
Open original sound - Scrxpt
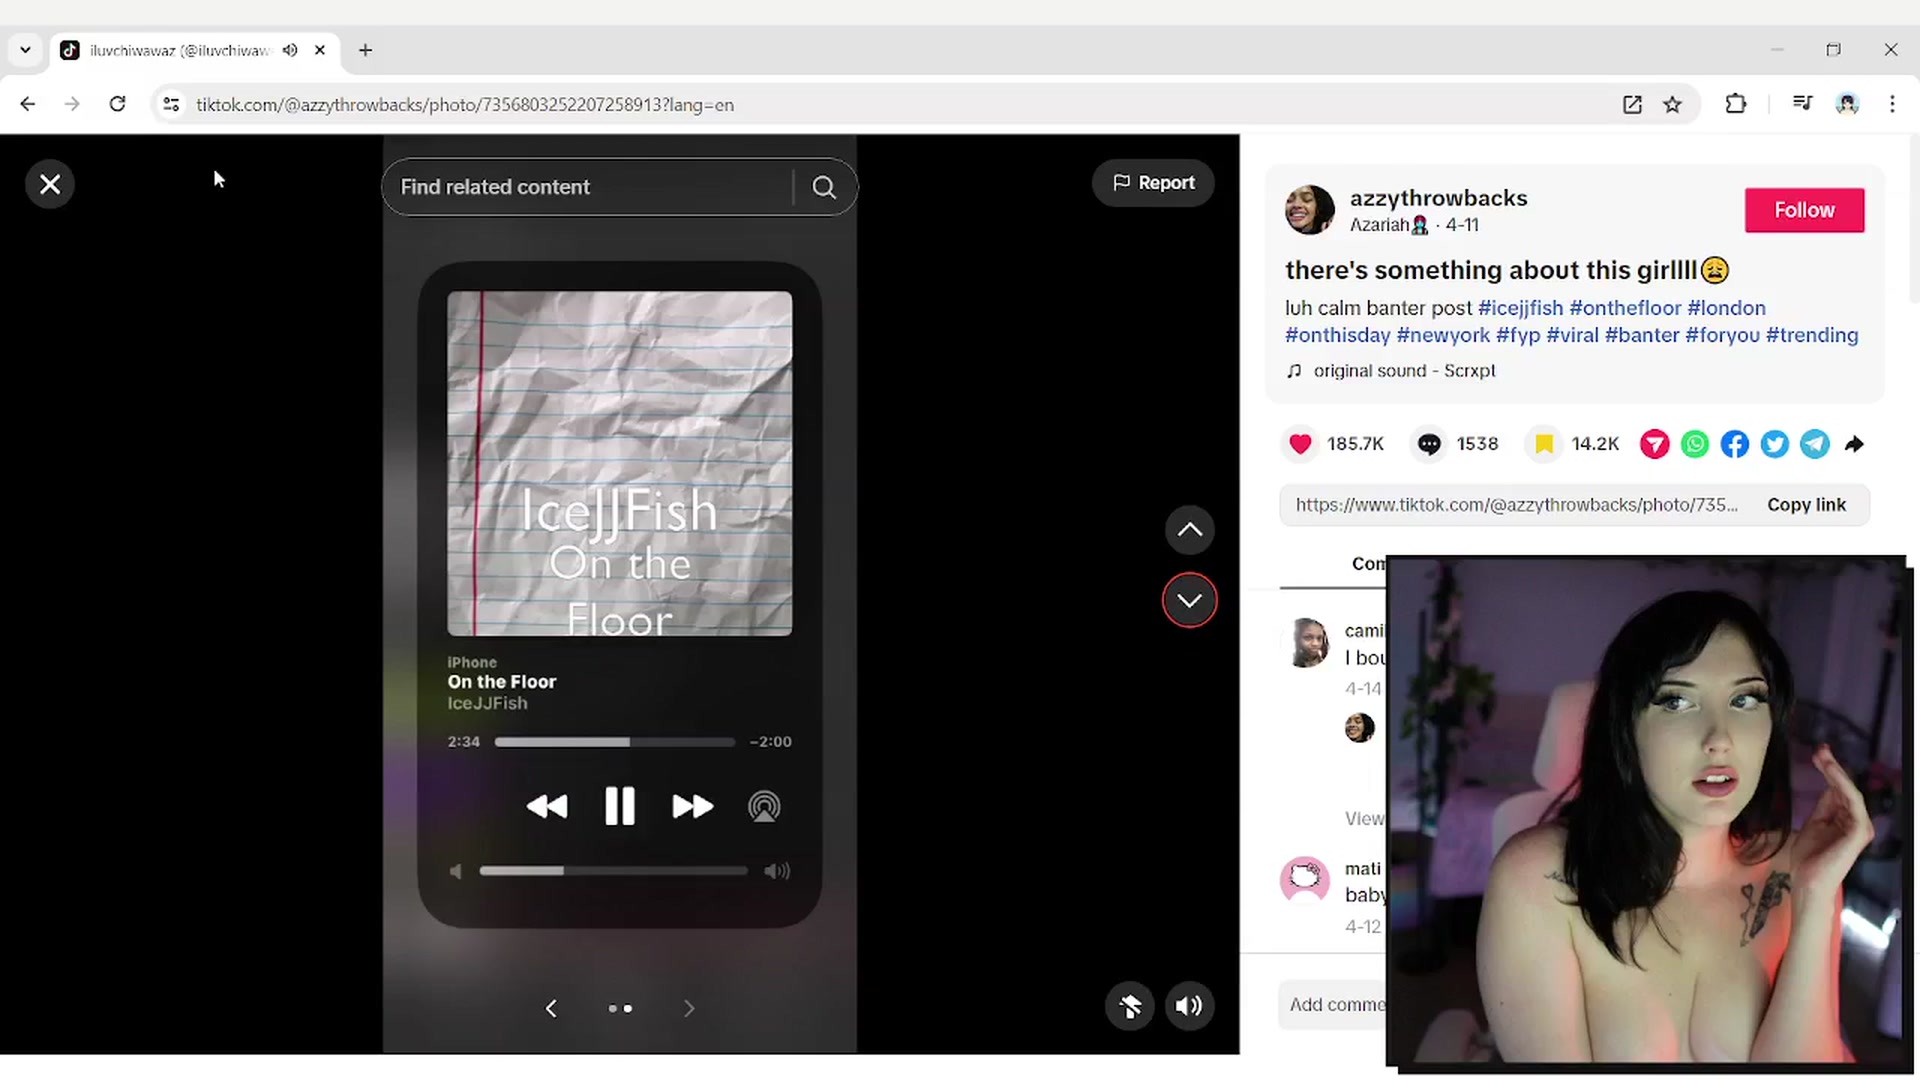pyautogui.click(x=1404, y=371)
